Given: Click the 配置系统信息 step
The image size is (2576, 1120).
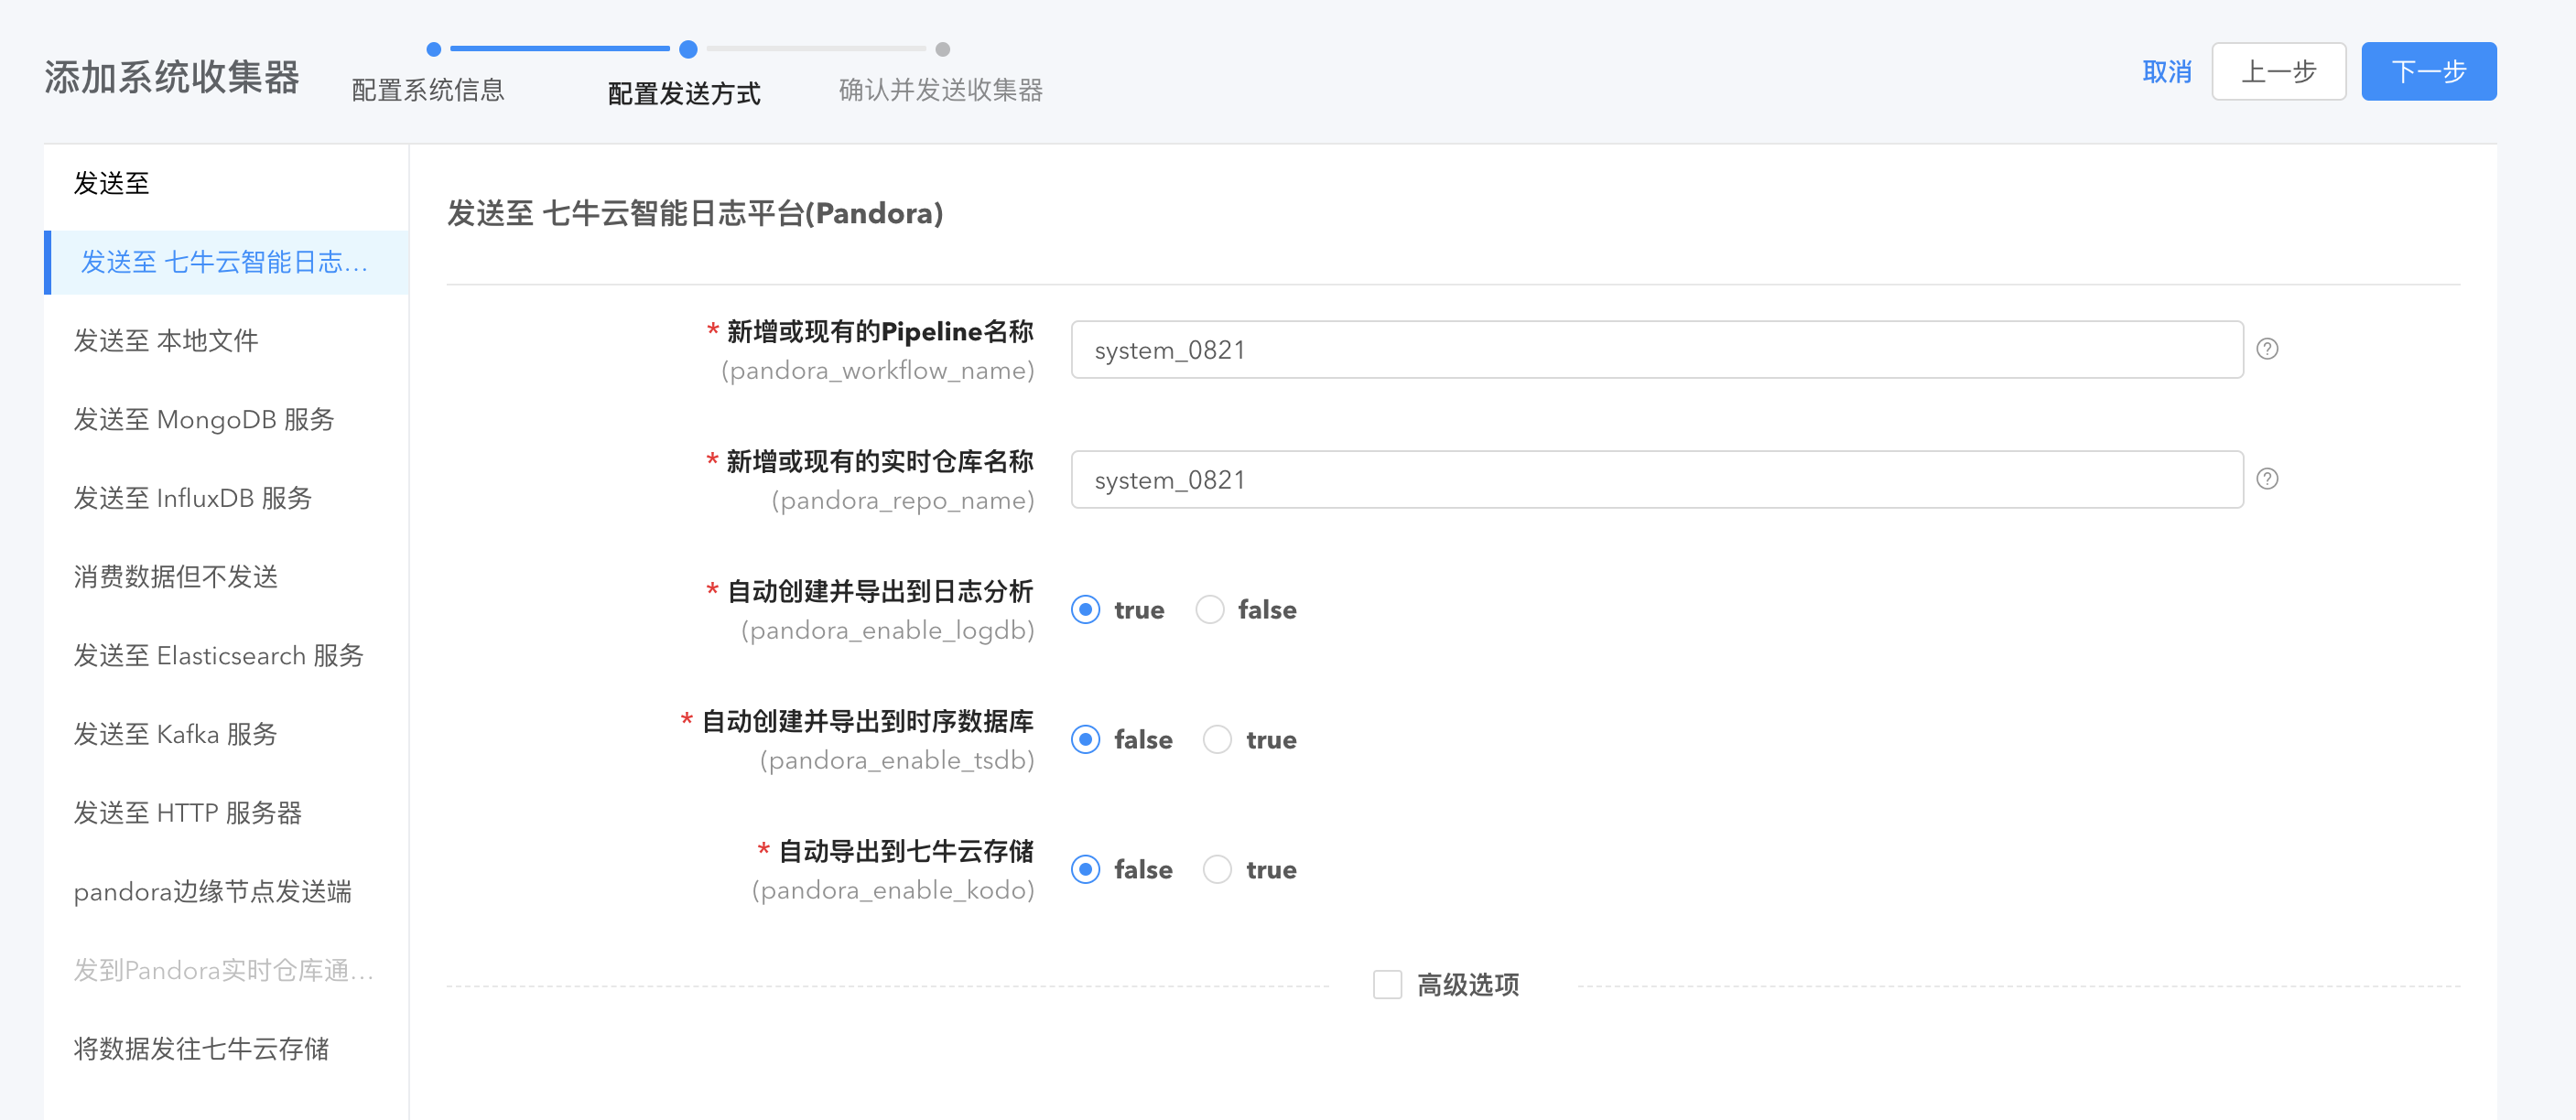Looking at the screenshot, I should [428, 90].
